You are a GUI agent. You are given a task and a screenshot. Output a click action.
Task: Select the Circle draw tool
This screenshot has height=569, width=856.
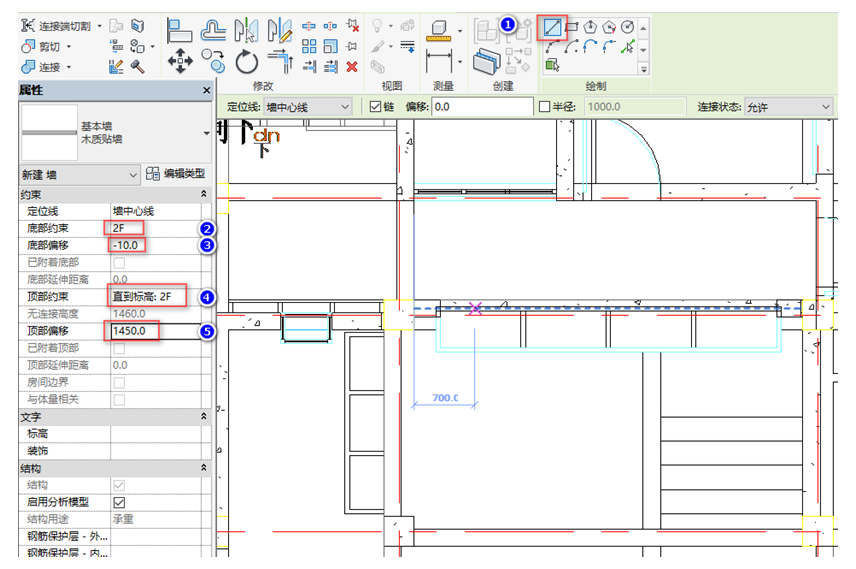[627, 27]
